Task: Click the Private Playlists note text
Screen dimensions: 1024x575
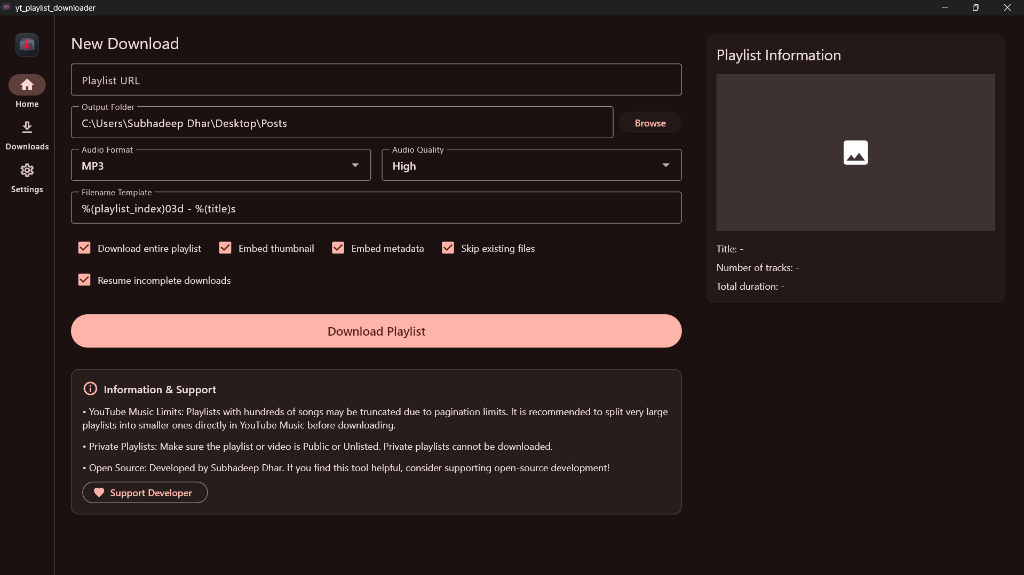Action: pos(317,446)
